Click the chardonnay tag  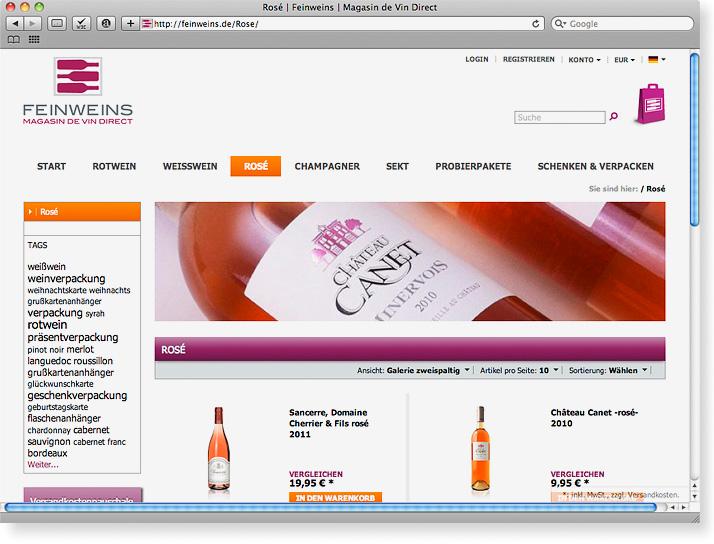click(49, 430)
